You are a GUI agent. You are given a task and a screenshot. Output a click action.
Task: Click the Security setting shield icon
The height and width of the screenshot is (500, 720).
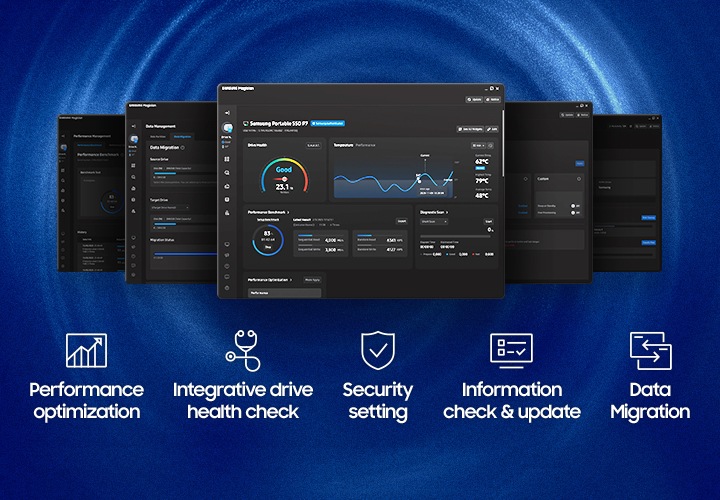click(377, 350)
